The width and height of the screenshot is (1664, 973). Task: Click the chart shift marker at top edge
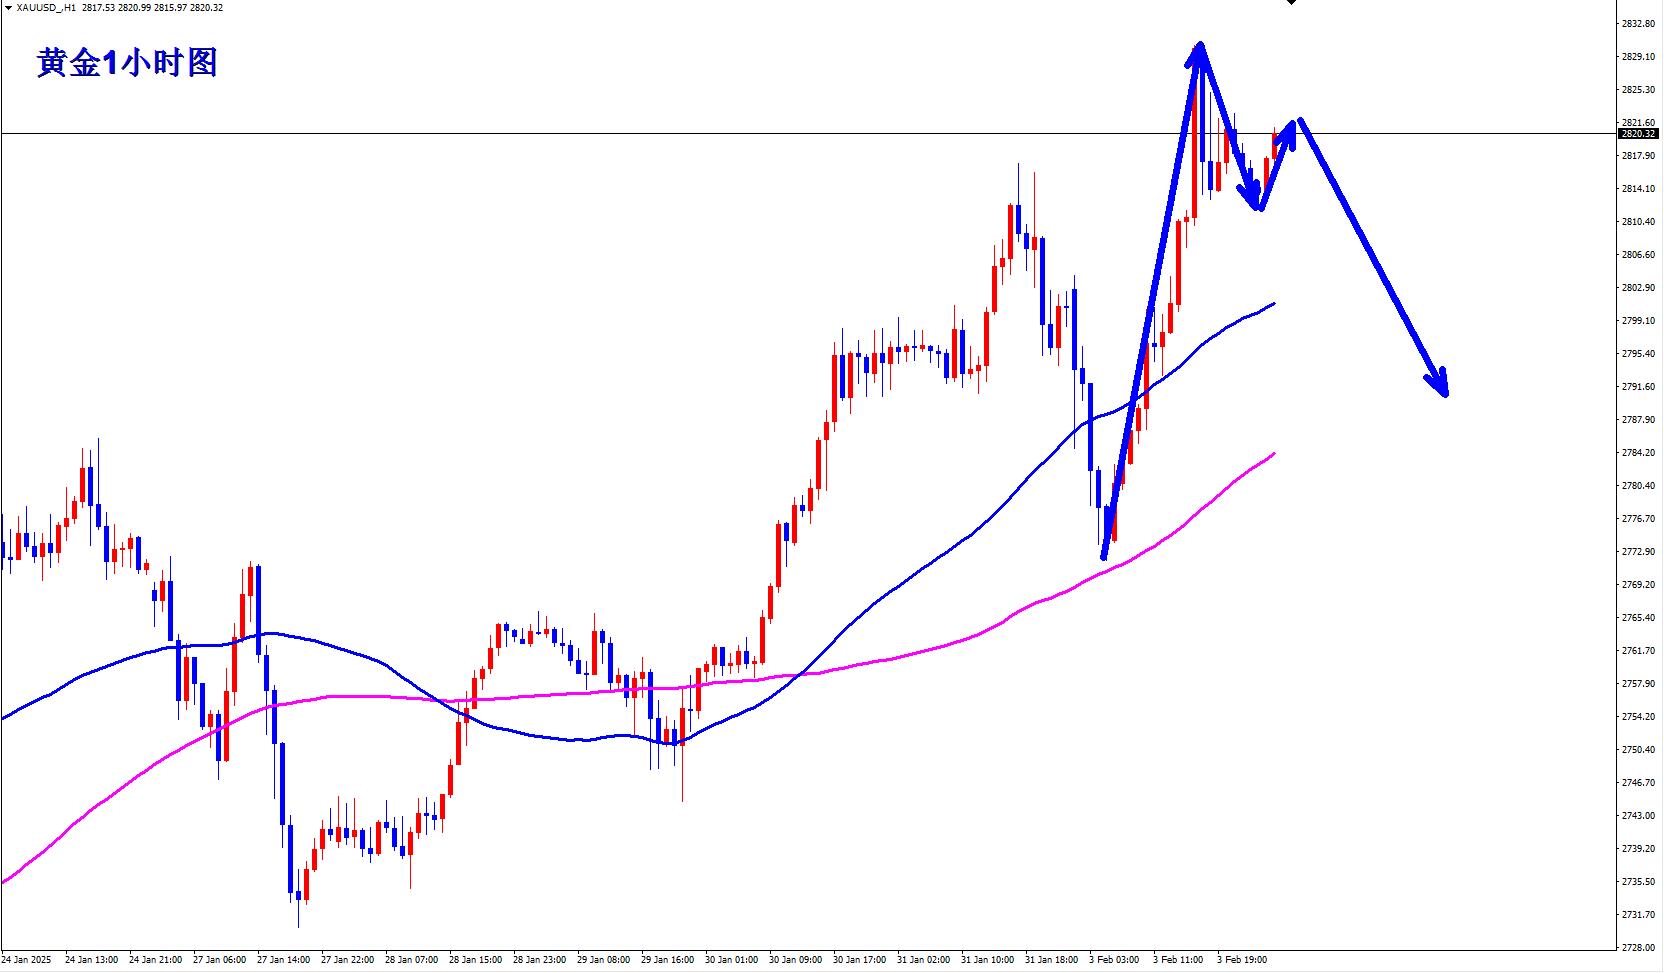point(1291,3)
